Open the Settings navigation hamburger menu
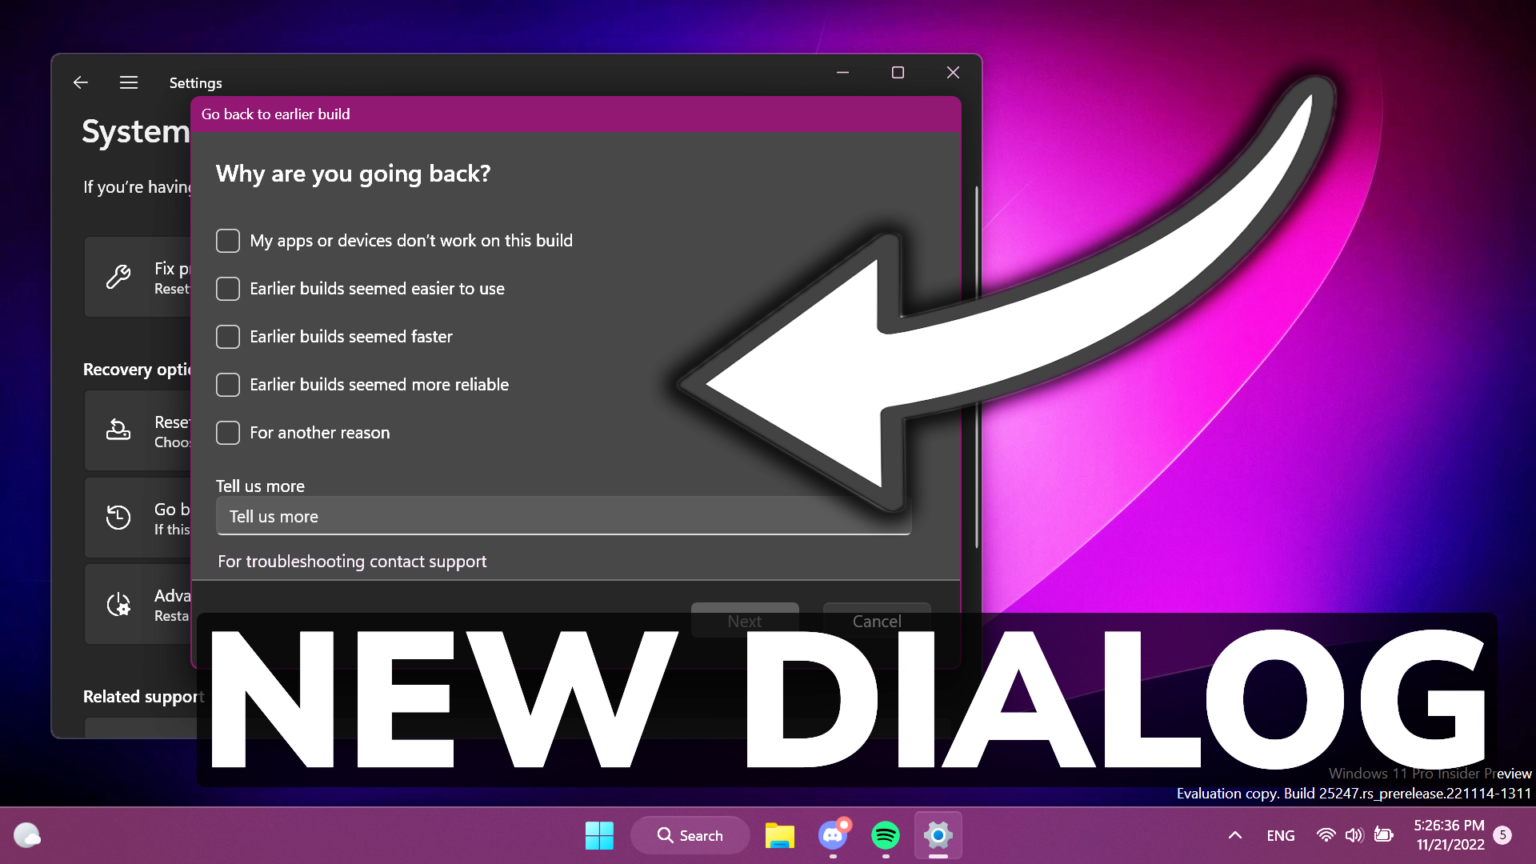1536x864 pixels. pos(128,82)
